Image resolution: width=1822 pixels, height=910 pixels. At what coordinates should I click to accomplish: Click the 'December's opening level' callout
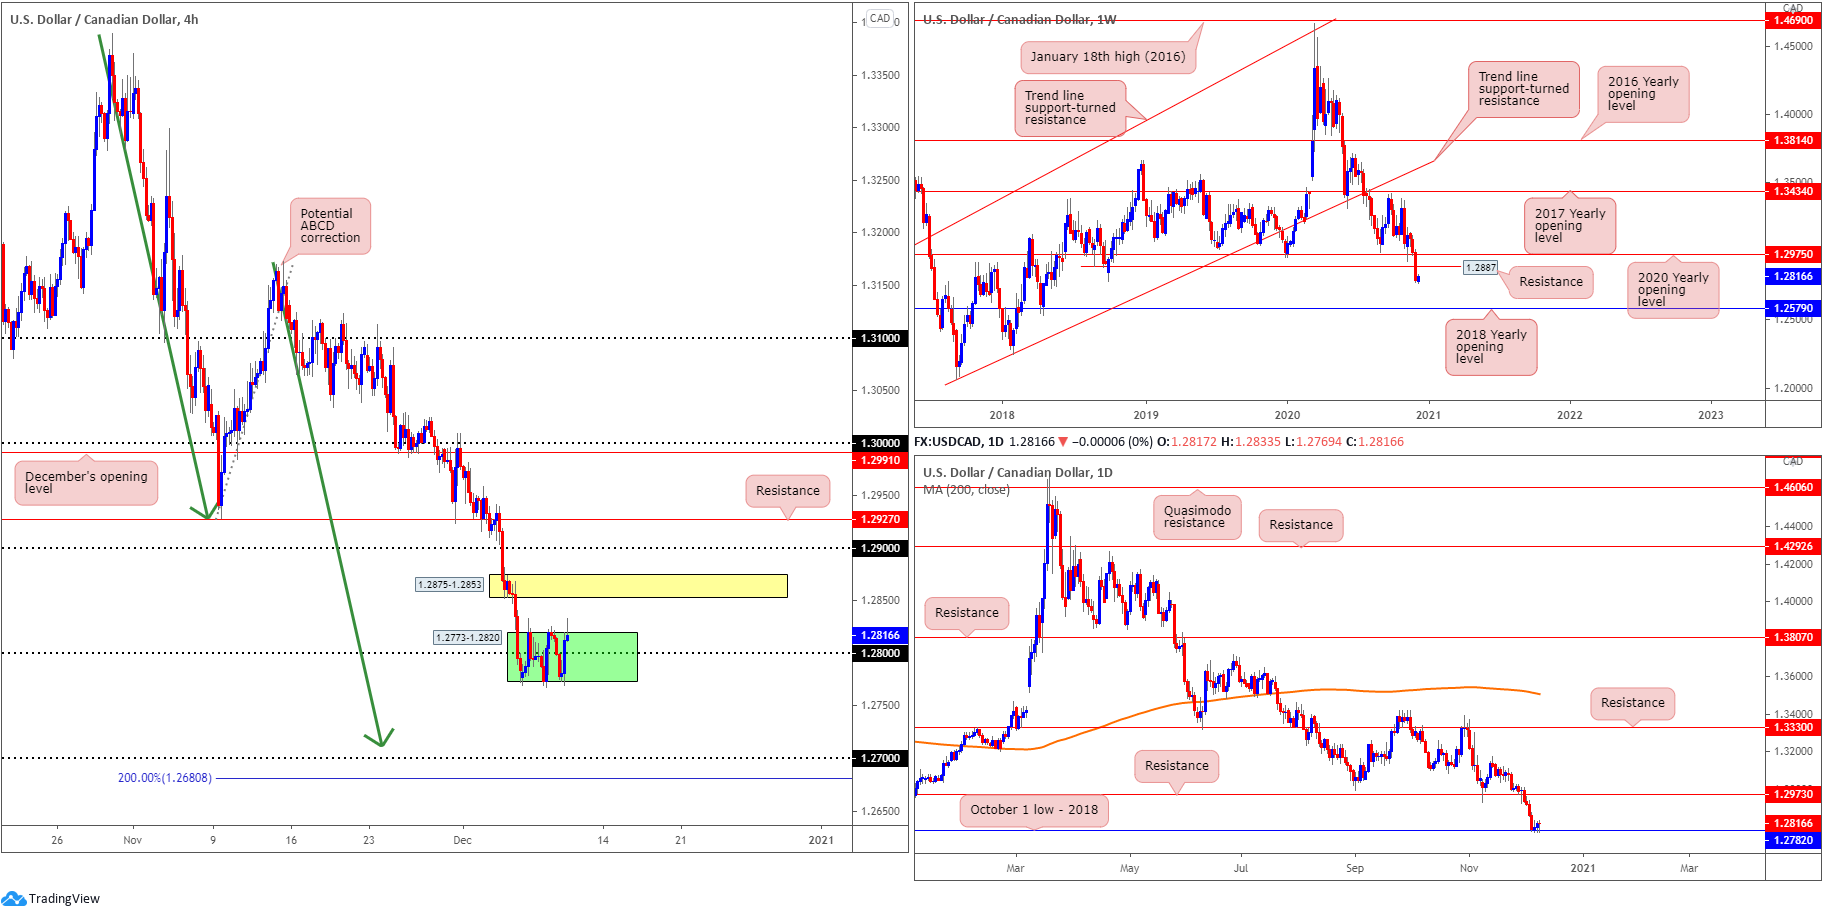coord(86,482)
